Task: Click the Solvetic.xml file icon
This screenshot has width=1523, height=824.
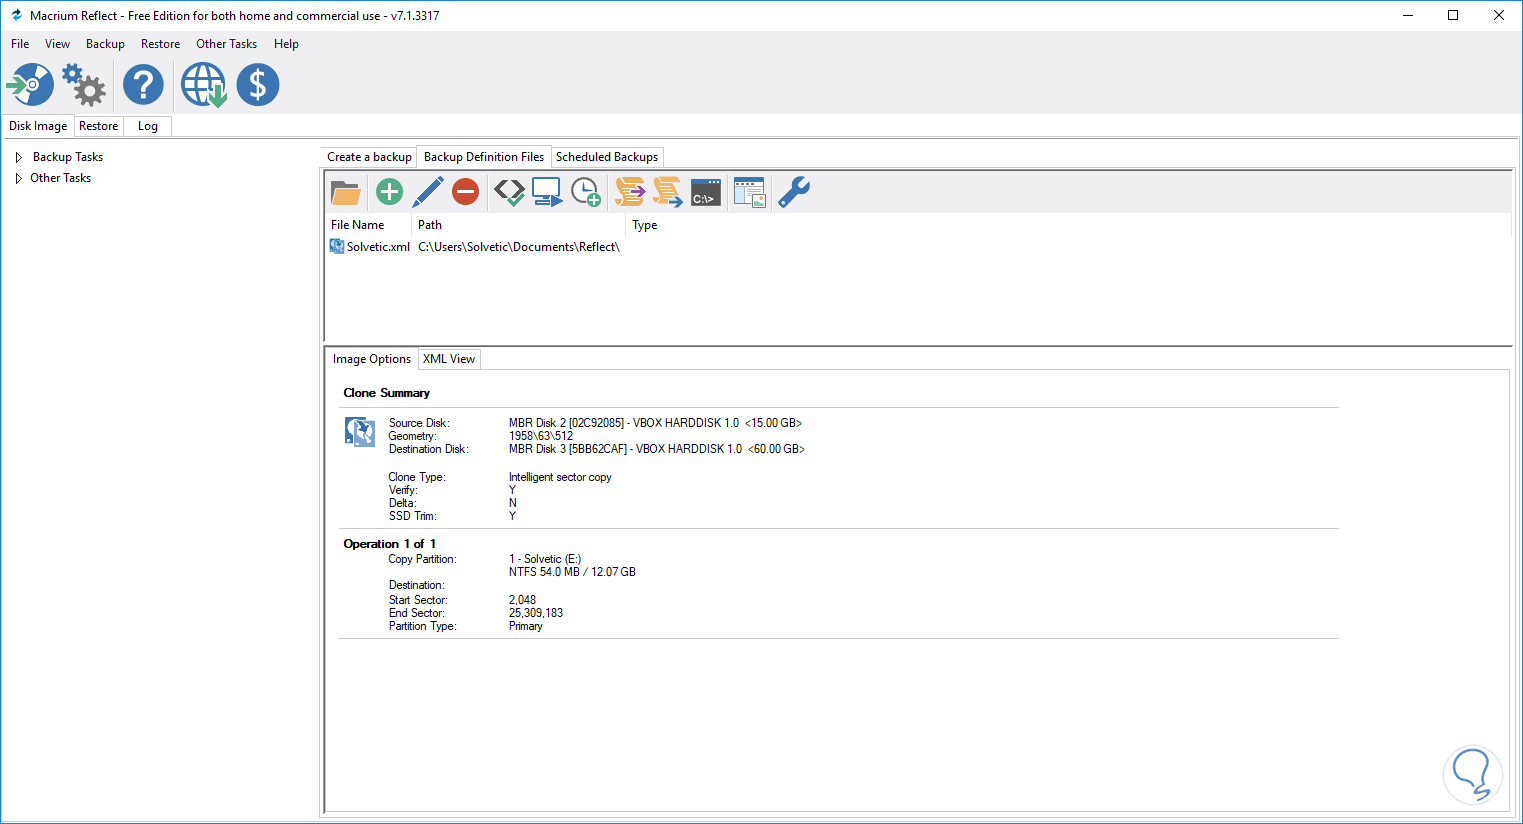Action: [x=337, y=247]
